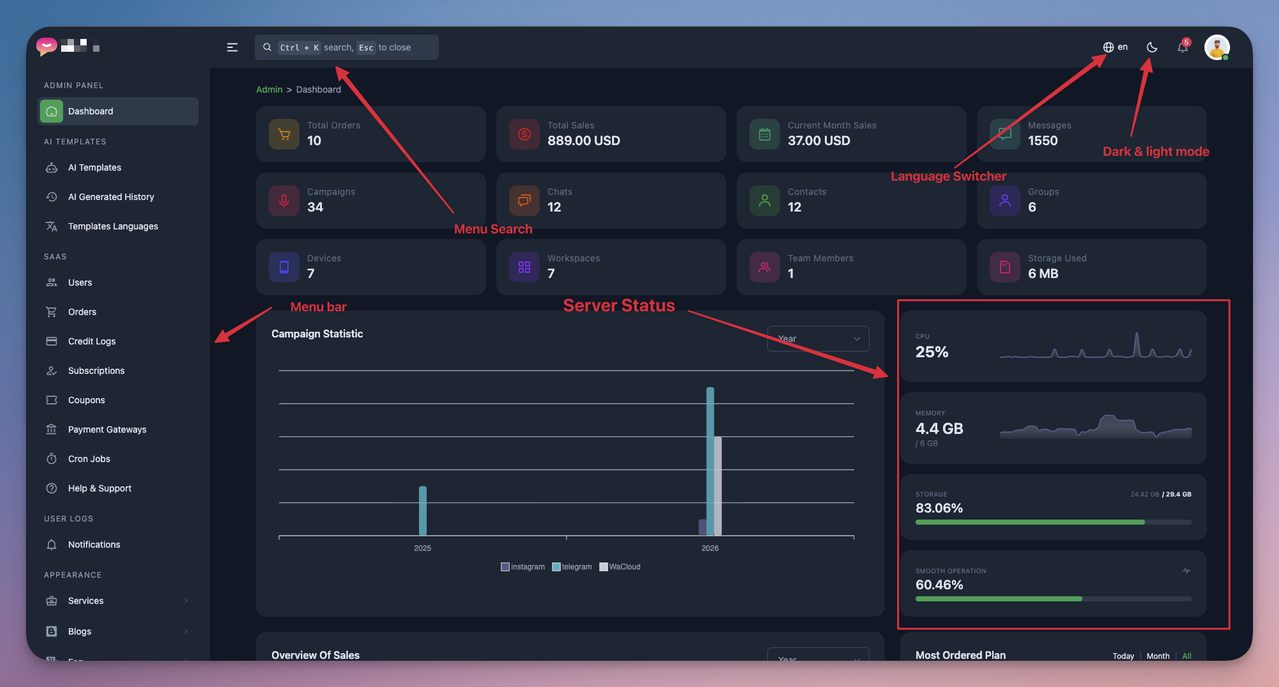Toggle telegram series in chart legend
This screenshot has width=1279, height=687.
tap(572, 567)
